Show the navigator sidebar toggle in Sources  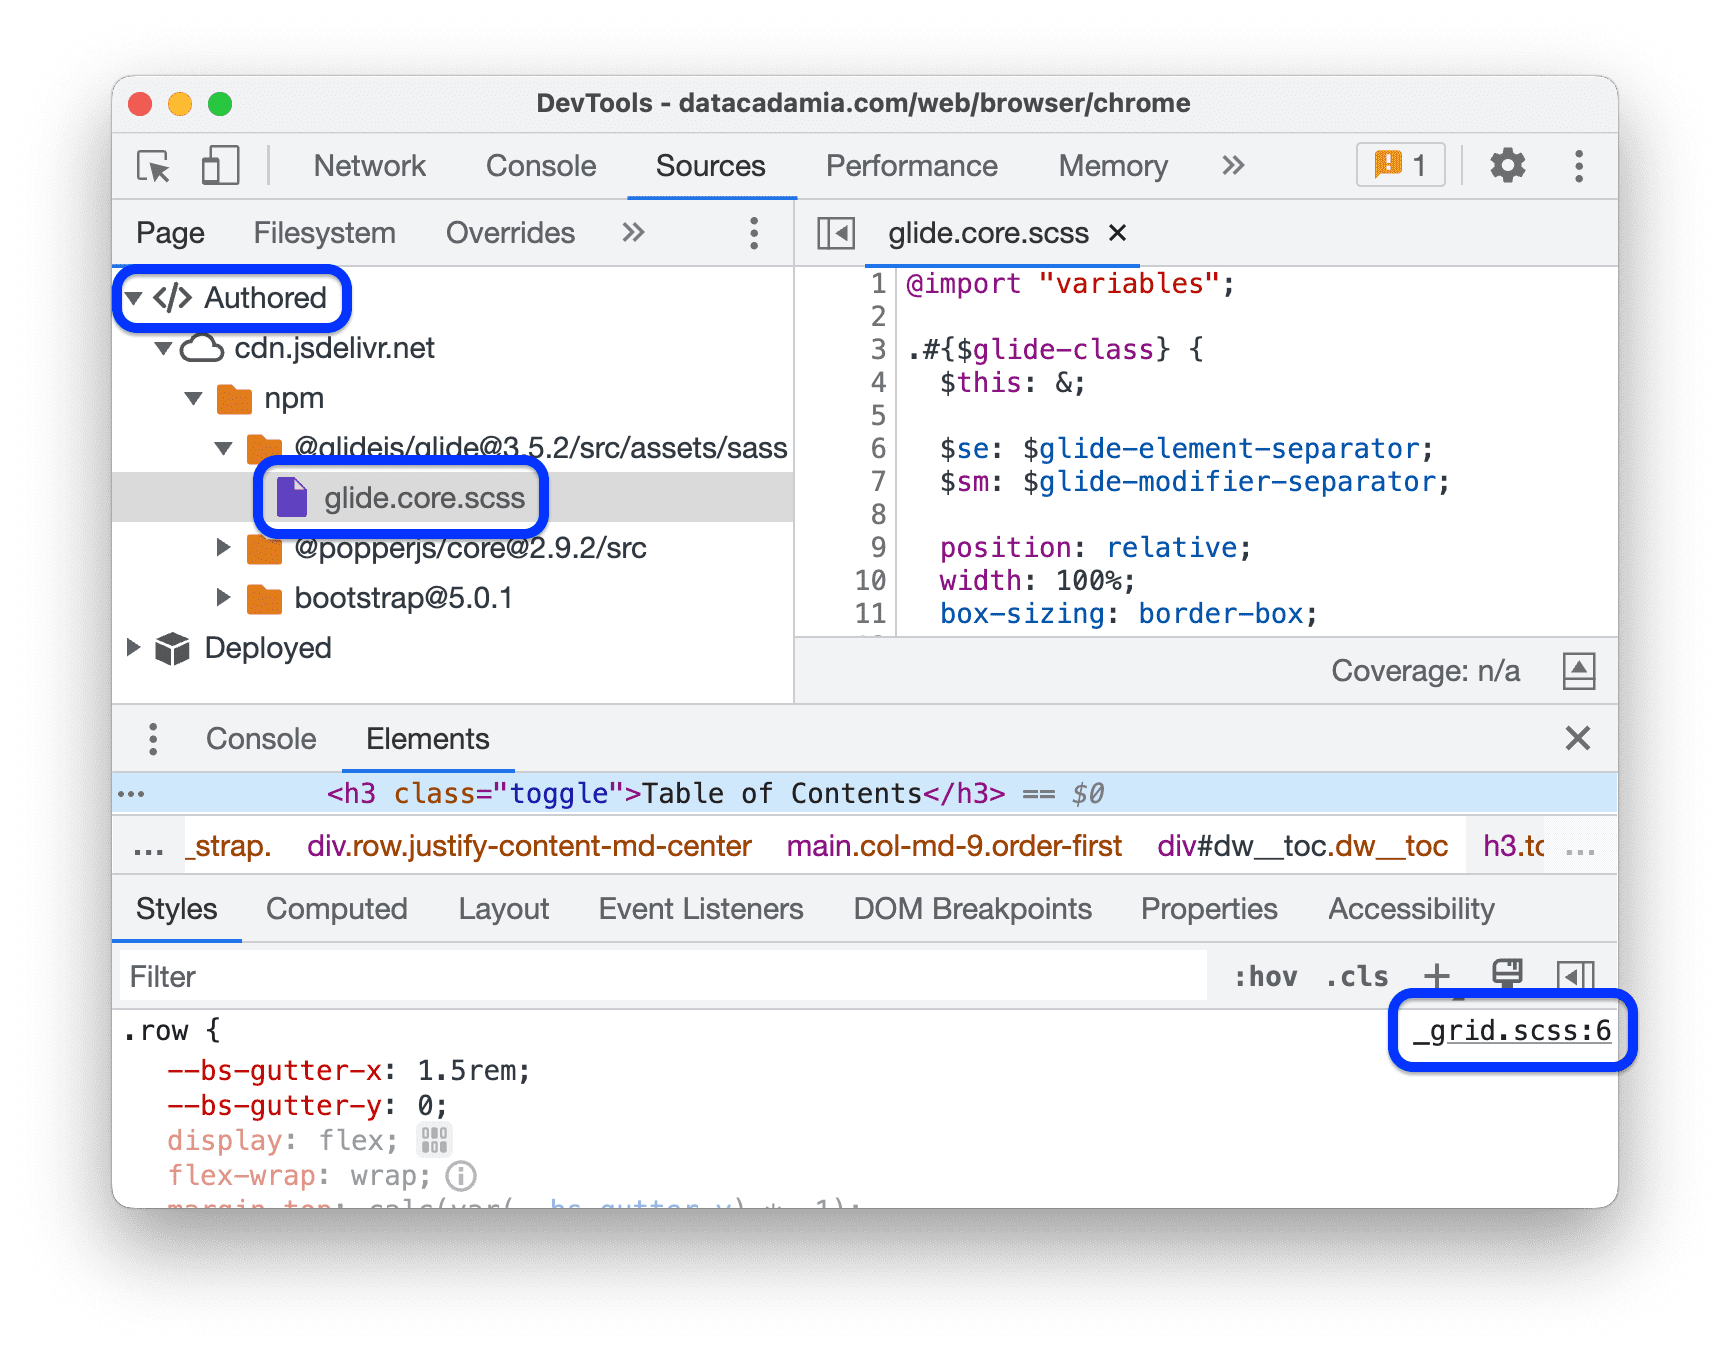[836, 232]
